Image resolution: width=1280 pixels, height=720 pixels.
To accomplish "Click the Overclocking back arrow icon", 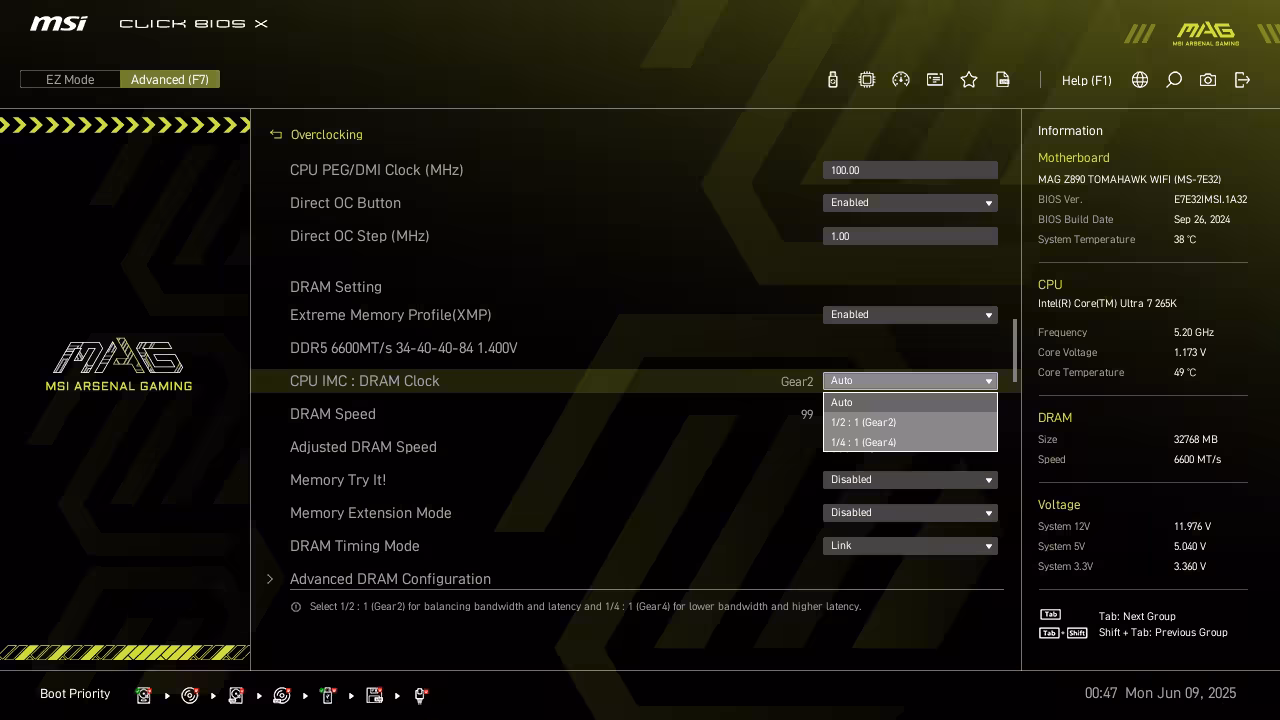I will 276,134.
